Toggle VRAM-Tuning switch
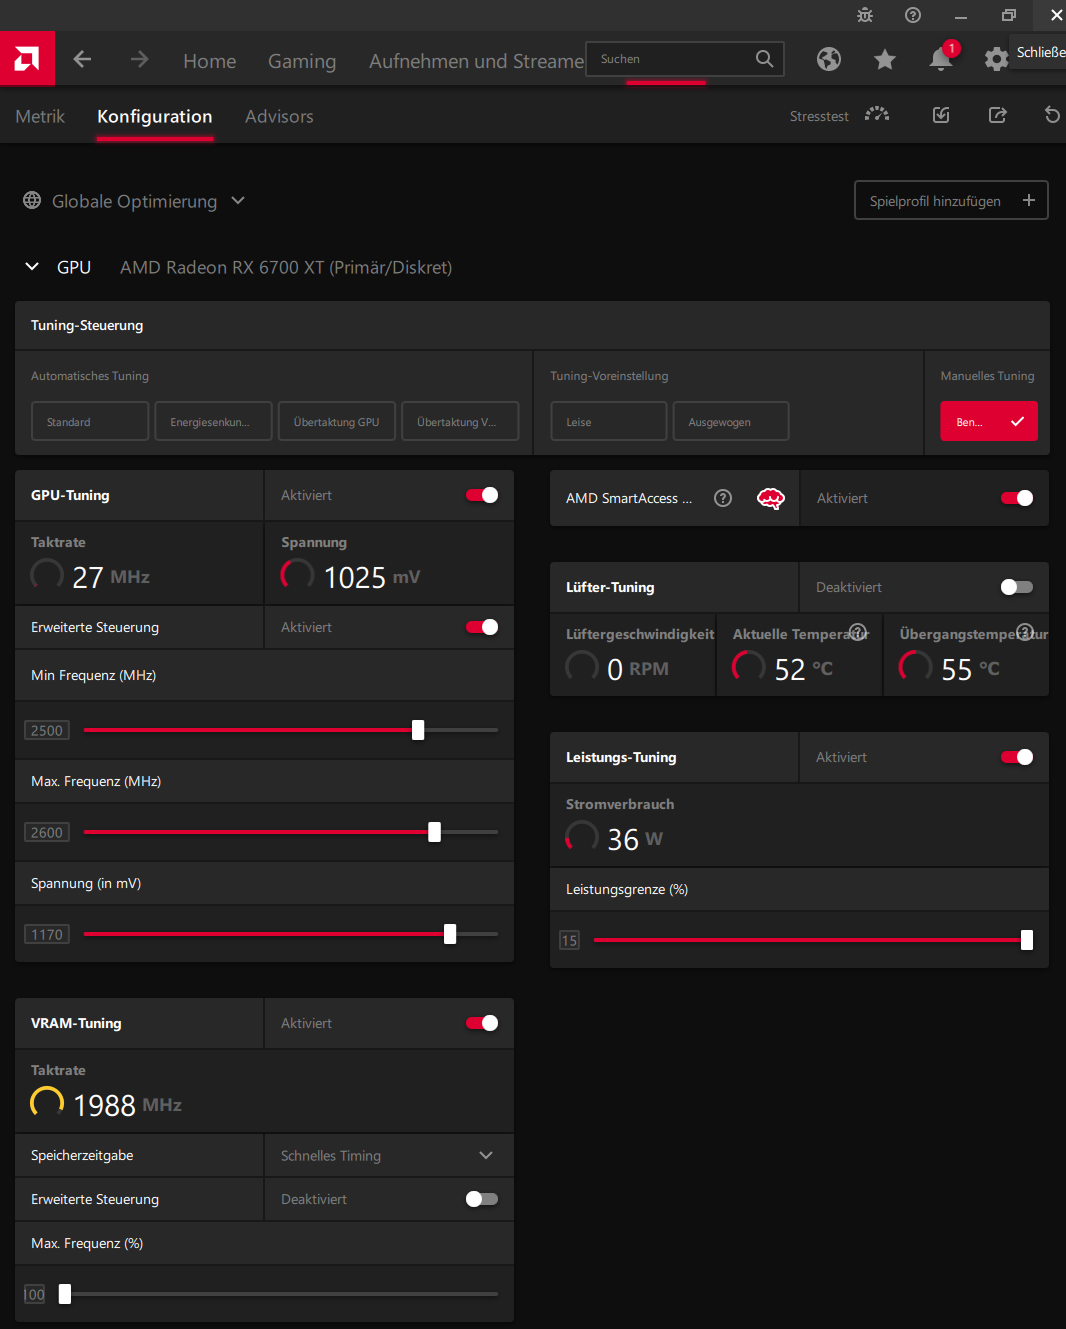This screenshot has width=1066, height=1329. coord(482,1023)
